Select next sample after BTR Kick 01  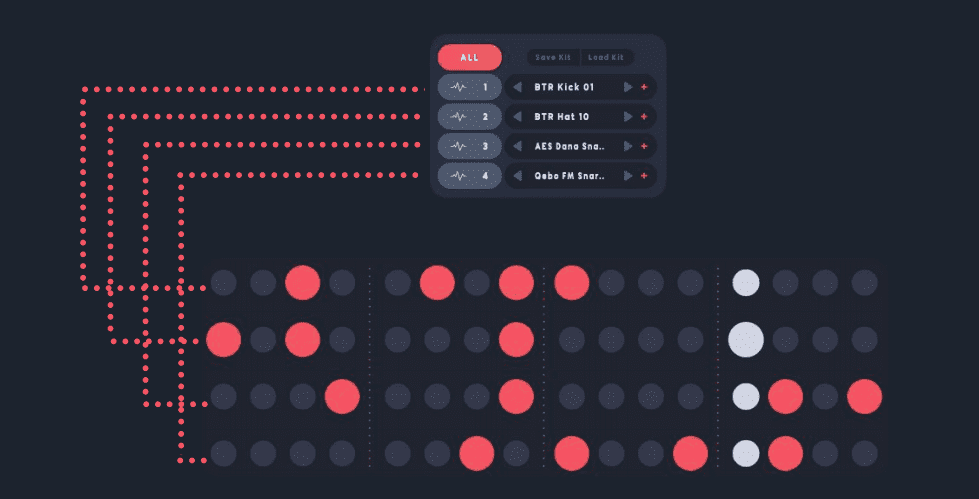coord(628,87)
